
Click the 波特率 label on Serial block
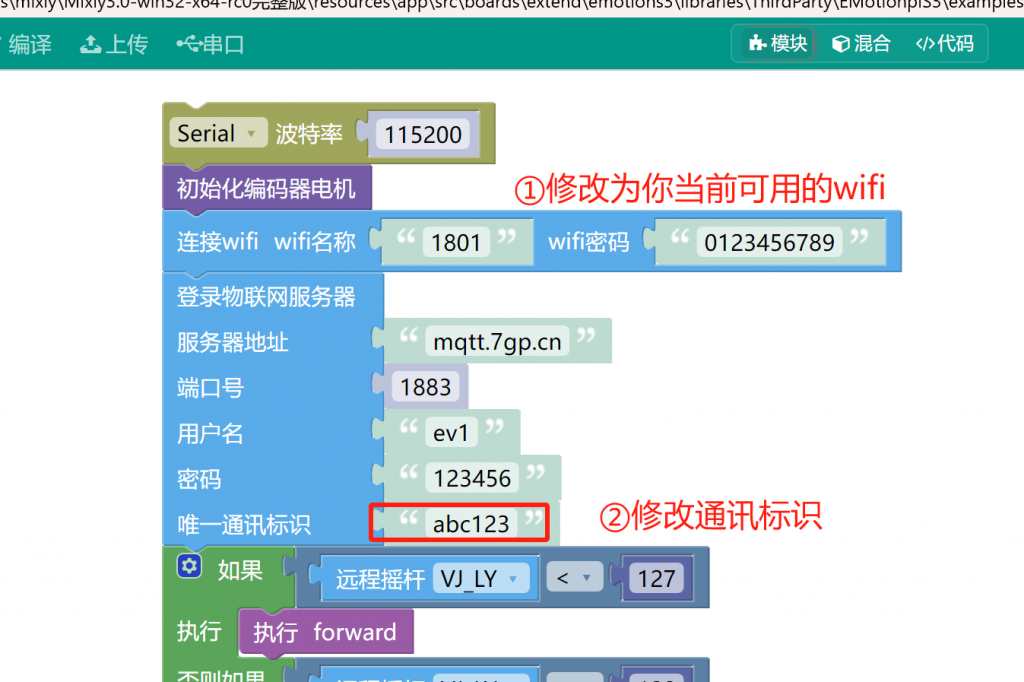(x=309, y=134)
